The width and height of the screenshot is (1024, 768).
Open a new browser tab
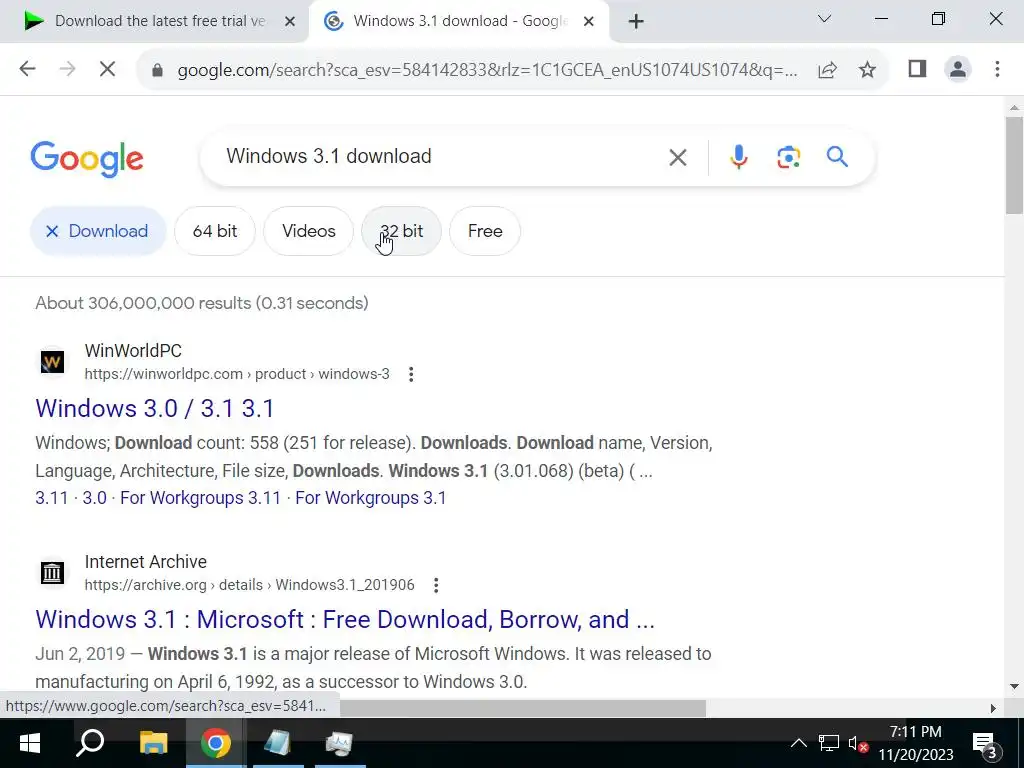(635, 22)
